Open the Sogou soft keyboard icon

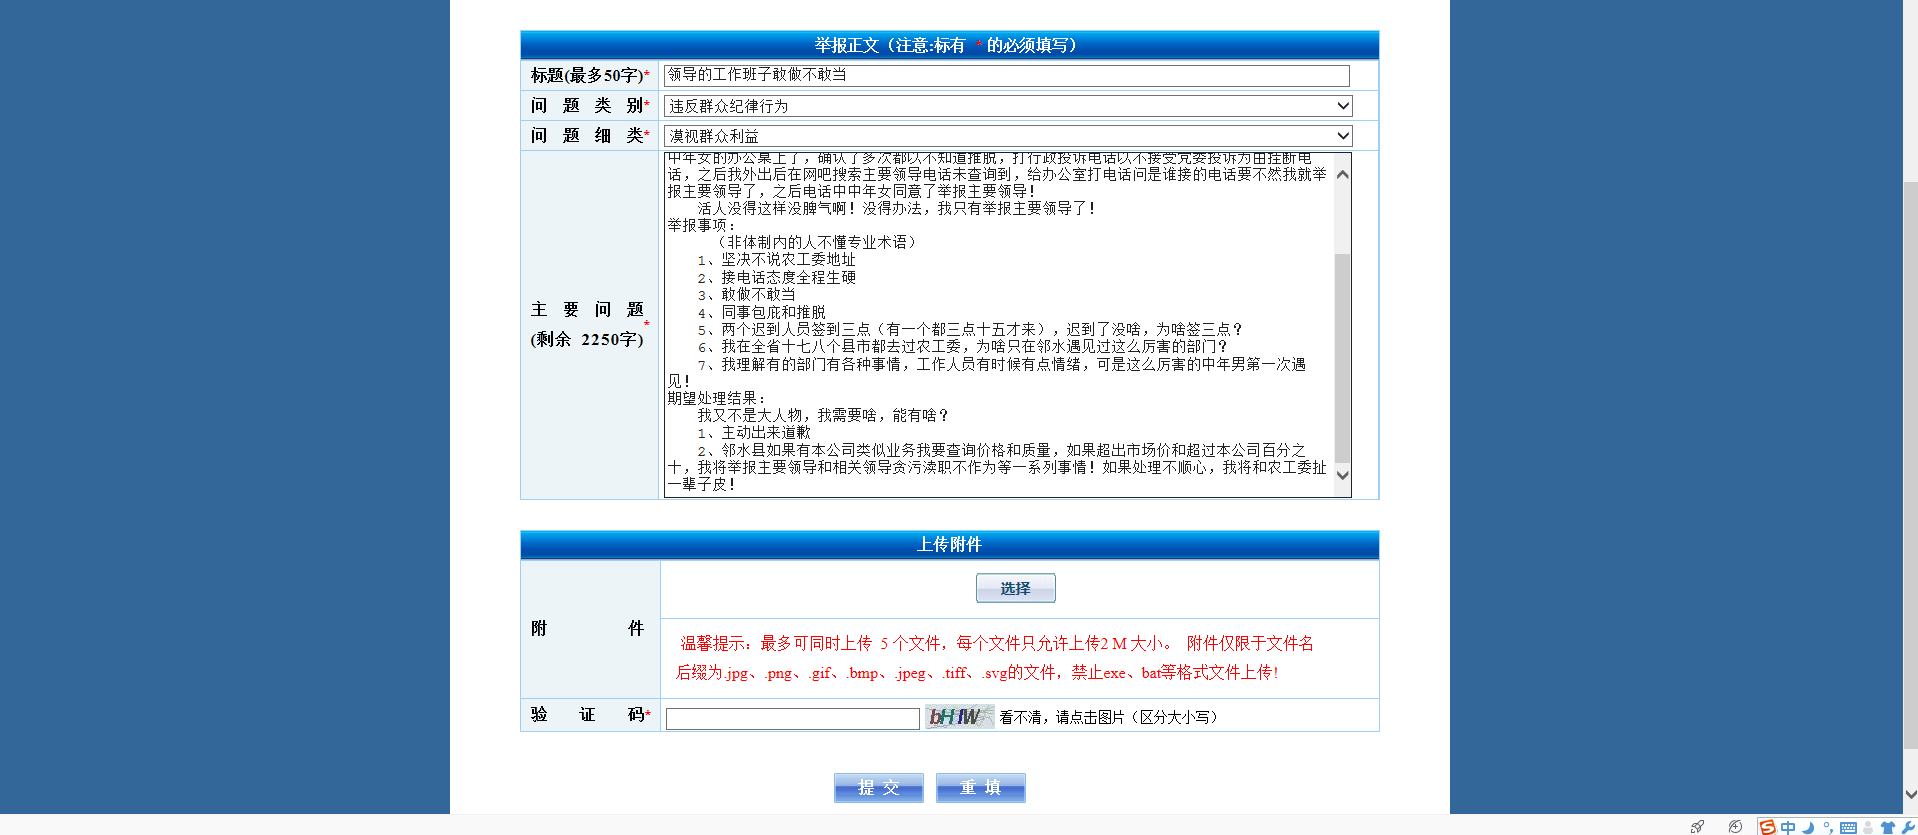coord(1848,827)
